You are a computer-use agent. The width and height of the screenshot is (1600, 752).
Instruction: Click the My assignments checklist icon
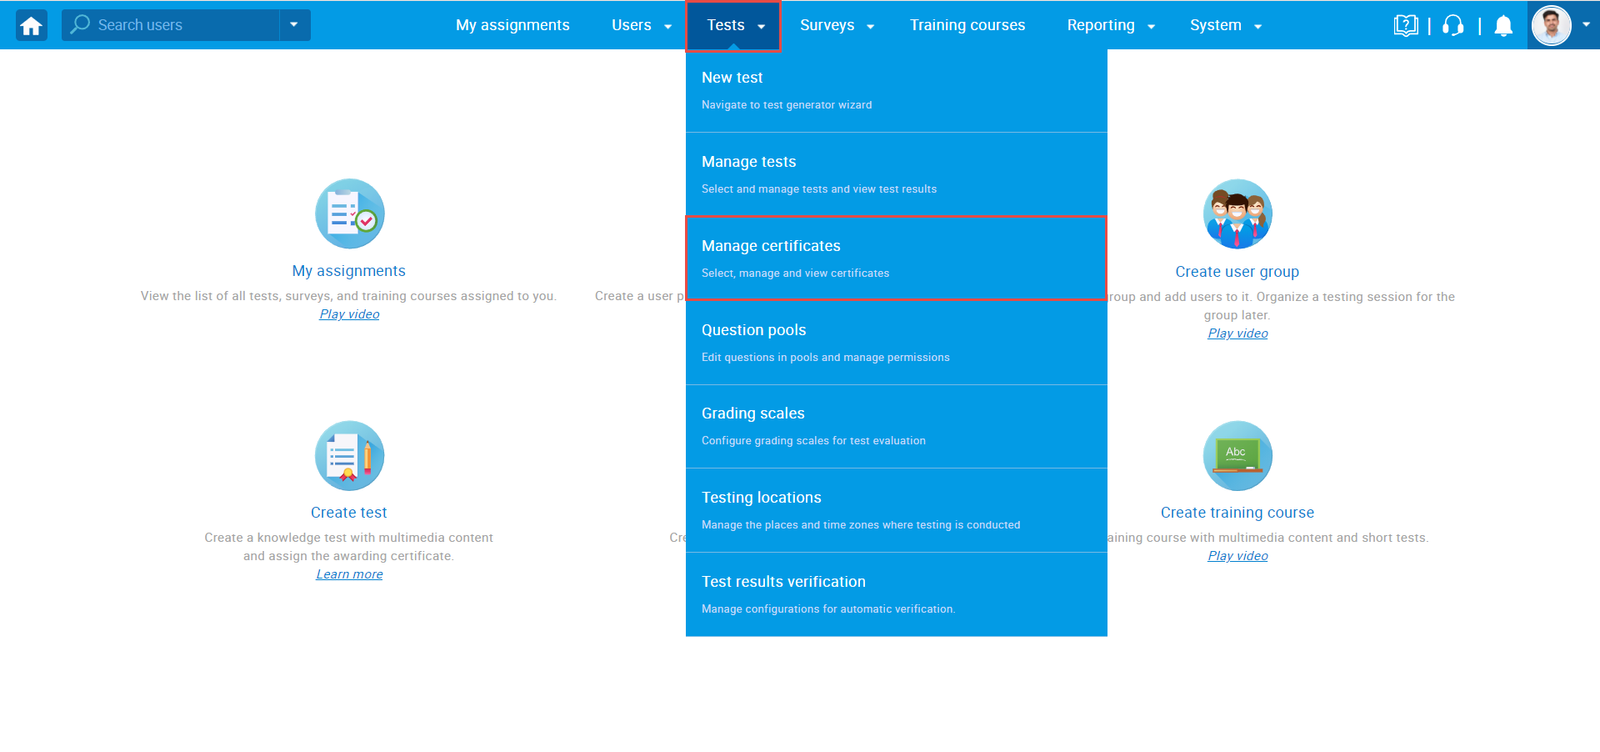tap(349, 214)
